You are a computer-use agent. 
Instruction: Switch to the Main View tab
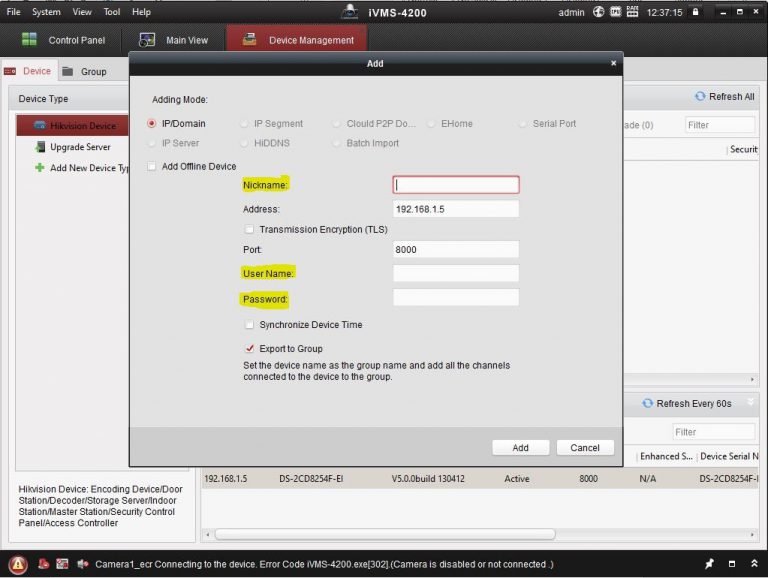point(174,40)
